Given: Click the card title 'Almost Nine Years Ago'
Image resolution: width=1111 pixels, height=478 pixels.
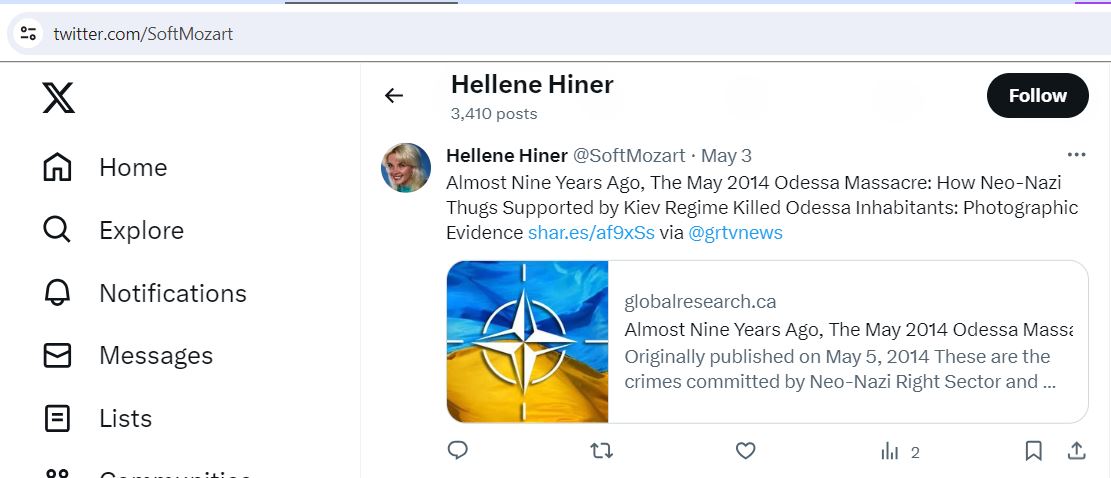Looking at the screenshot, I should coord(849,330).
